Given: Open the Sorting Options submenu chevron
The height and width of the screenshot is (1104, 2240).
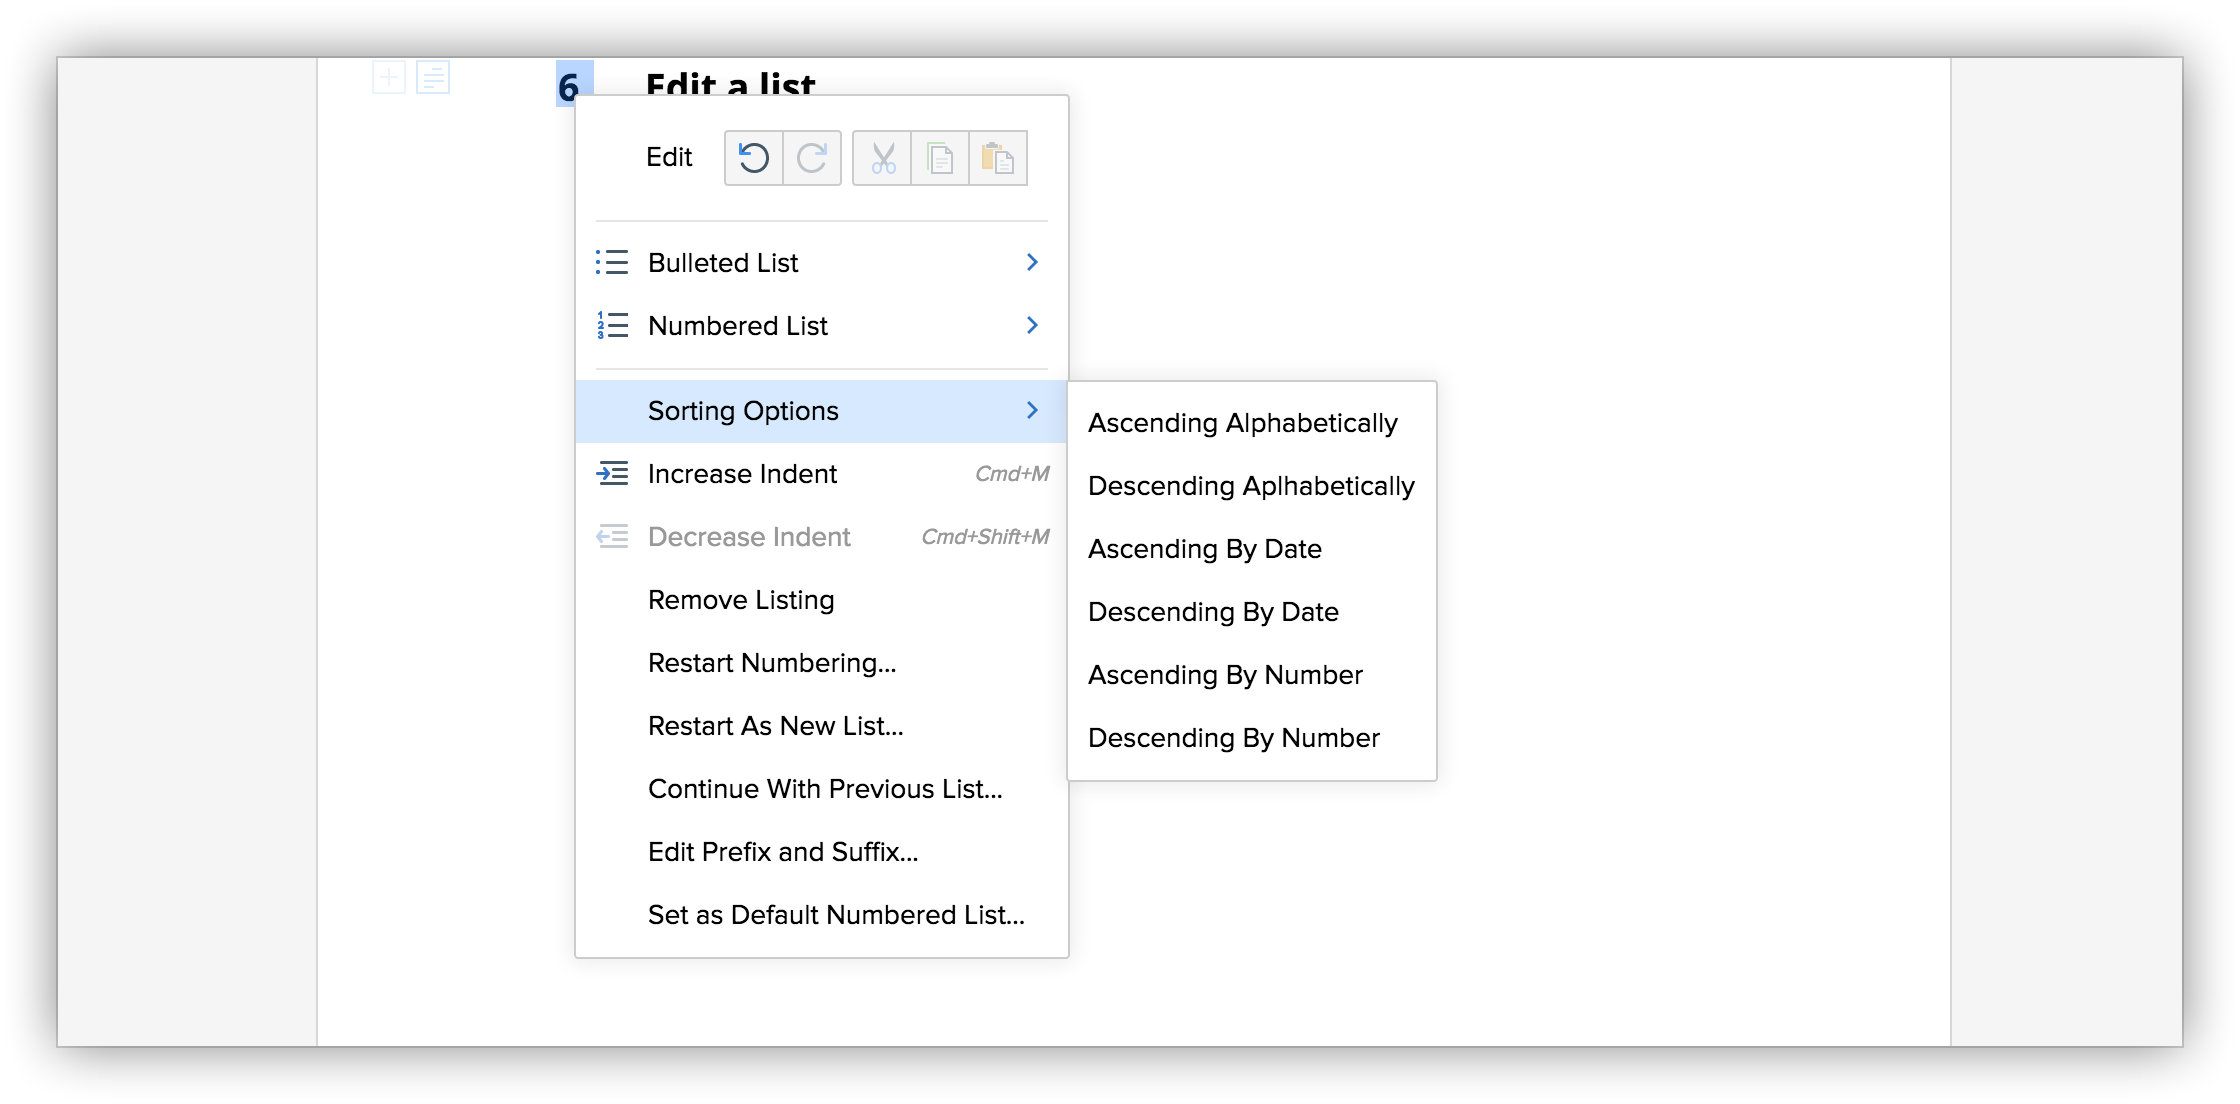Looking at the screenshot, I should click(x=1032, y=411).
